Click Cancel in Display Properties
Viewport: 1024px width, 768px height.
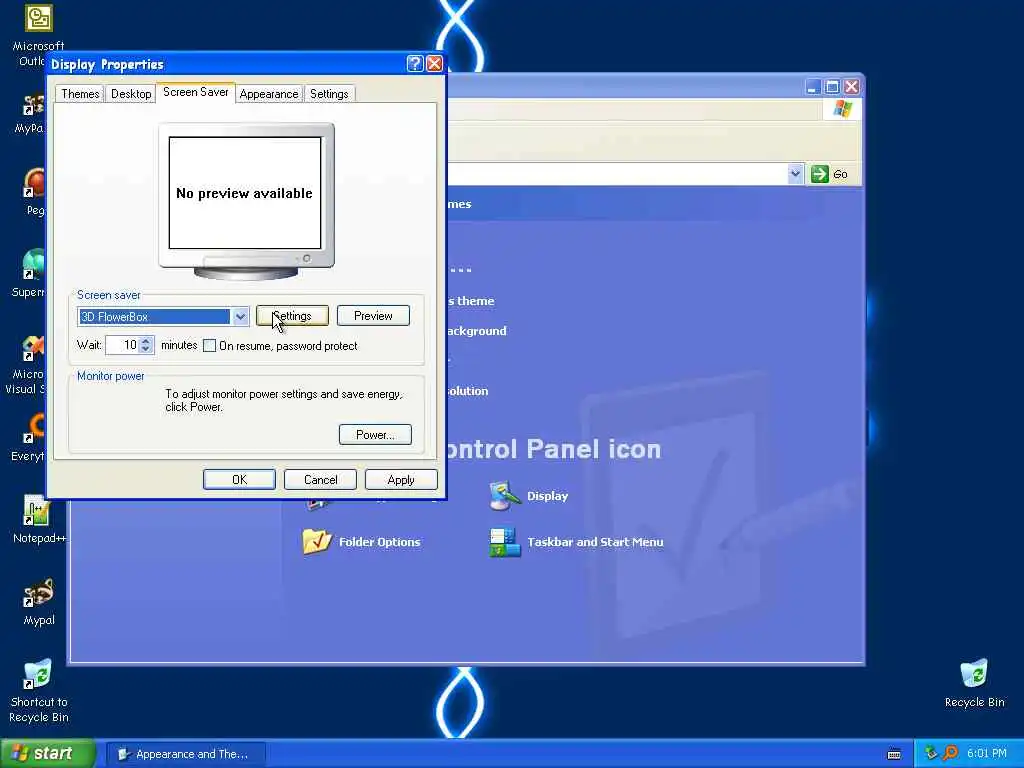(x=320, y=479)
